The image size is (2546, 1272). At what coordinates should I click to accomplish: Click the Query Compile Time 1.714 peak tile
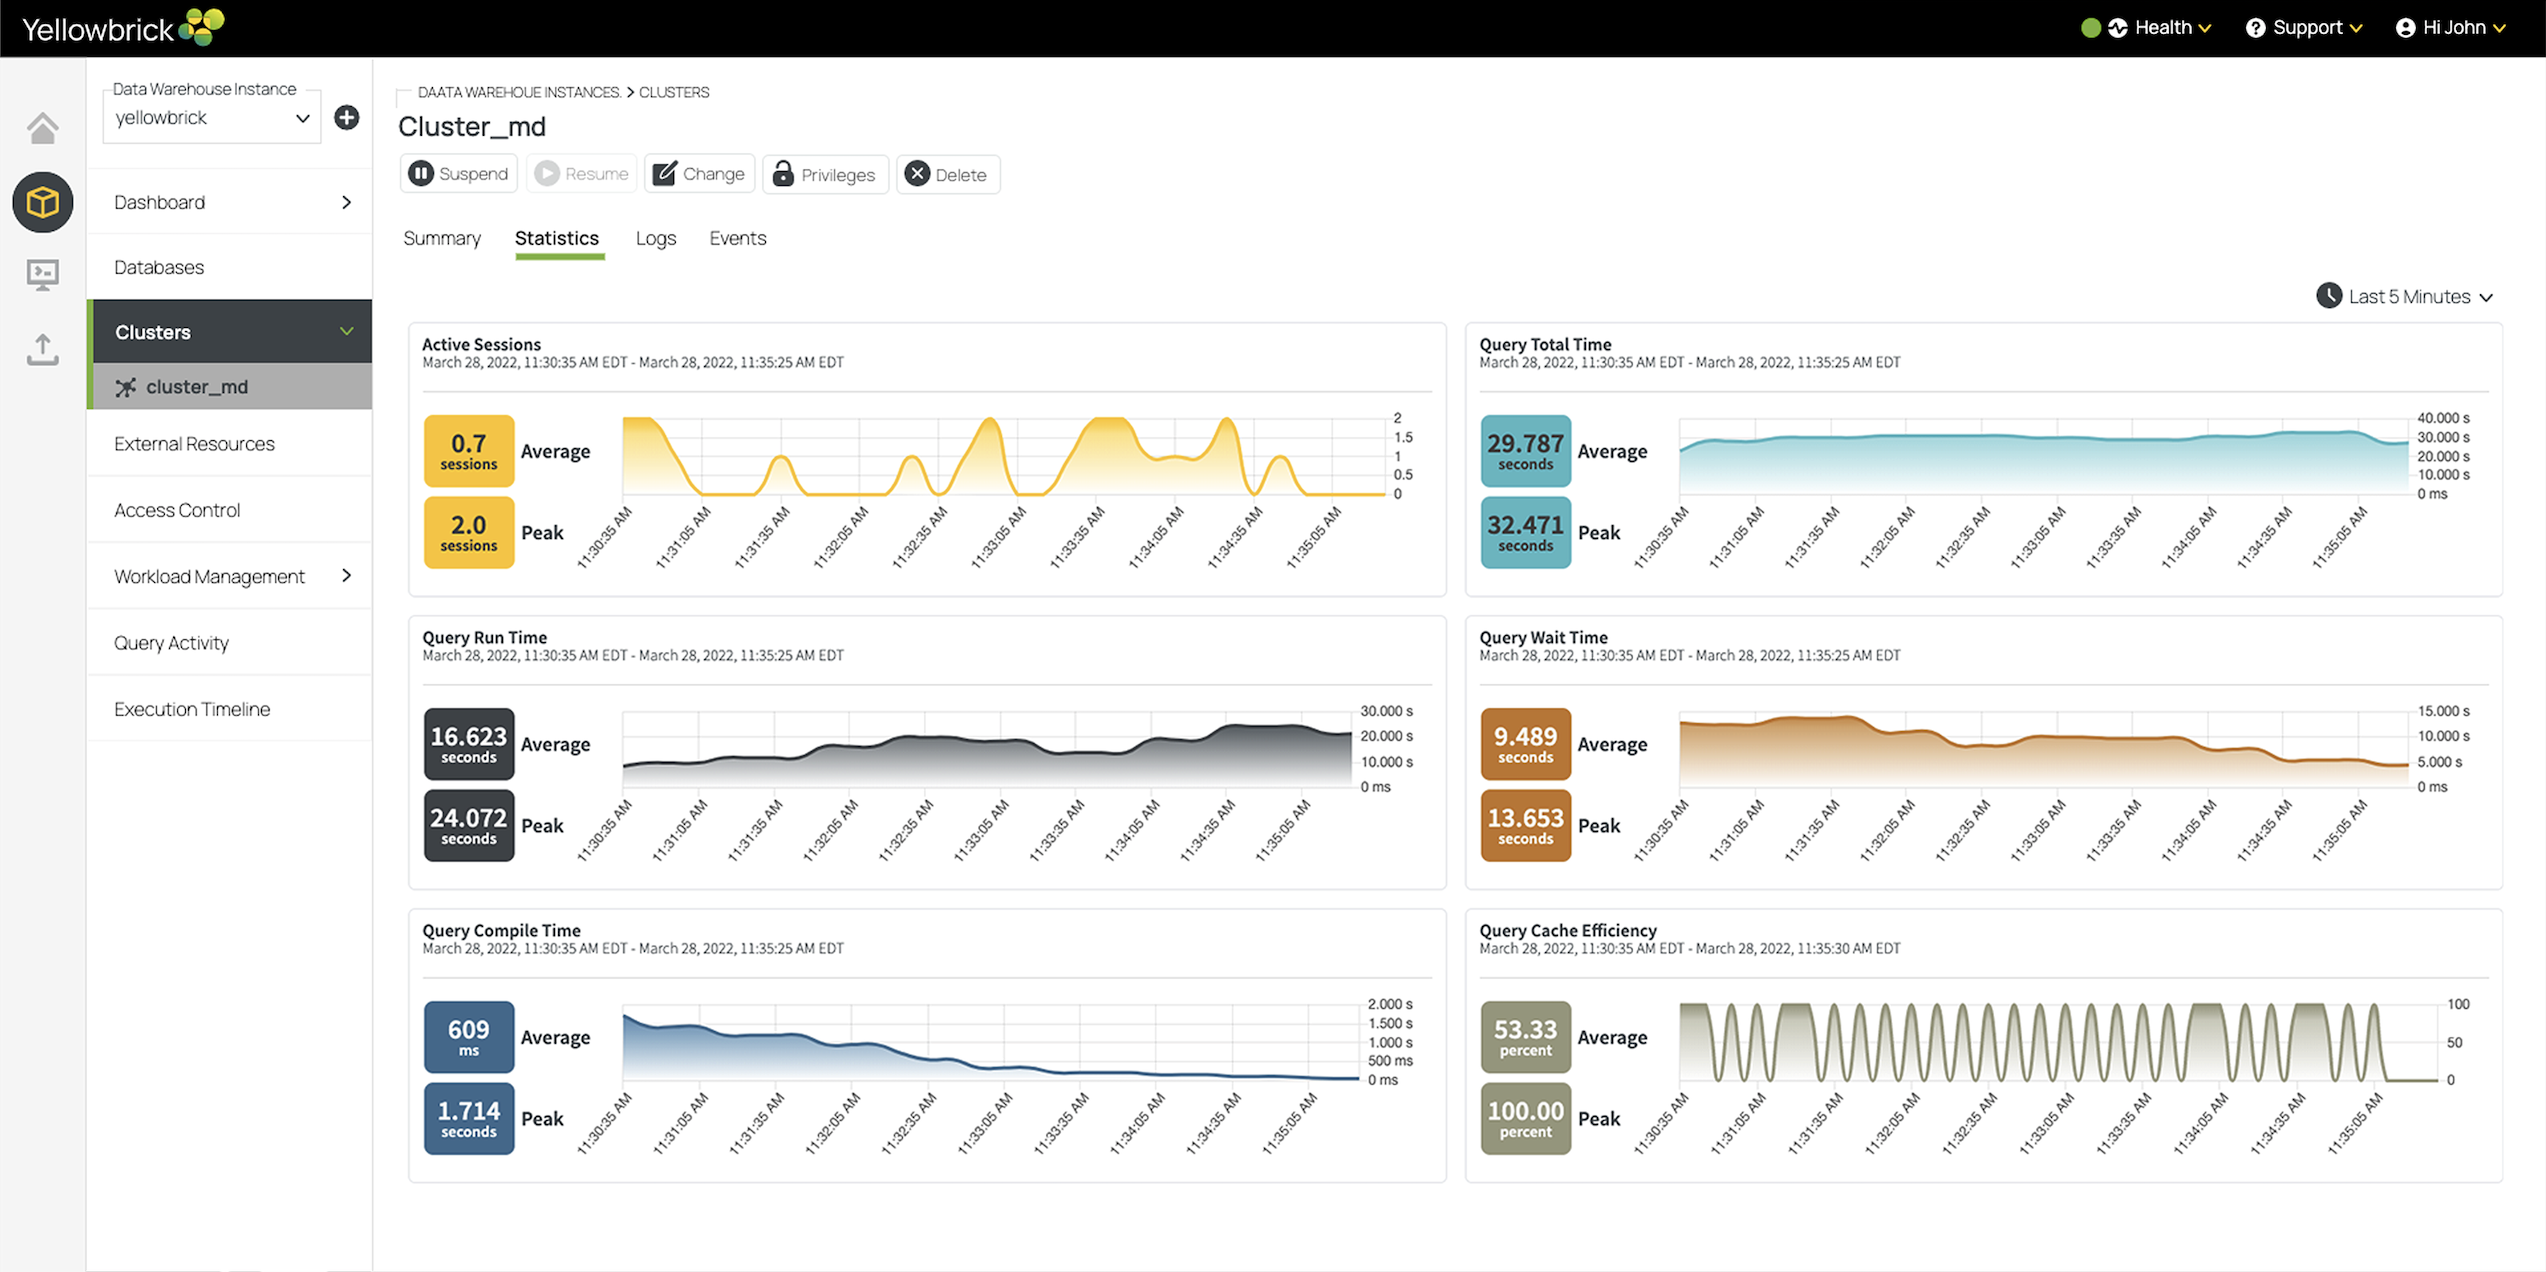tap(469, 1119)
